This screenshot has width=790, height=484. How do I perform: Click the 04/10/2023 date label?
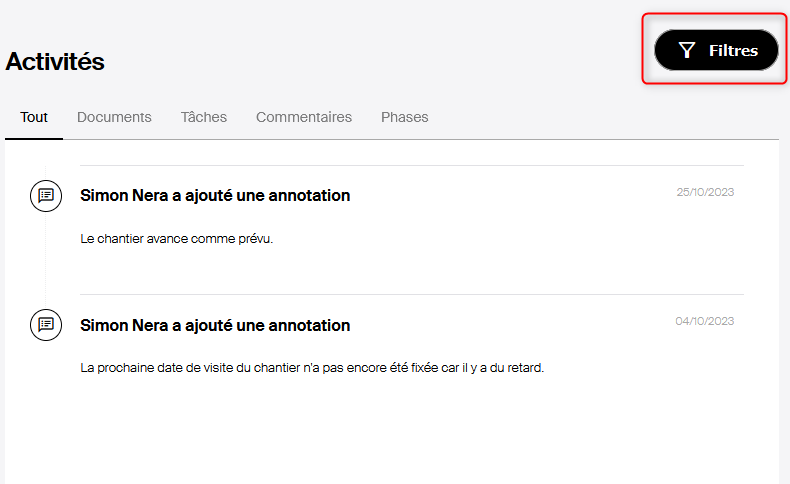coord(704,321)
